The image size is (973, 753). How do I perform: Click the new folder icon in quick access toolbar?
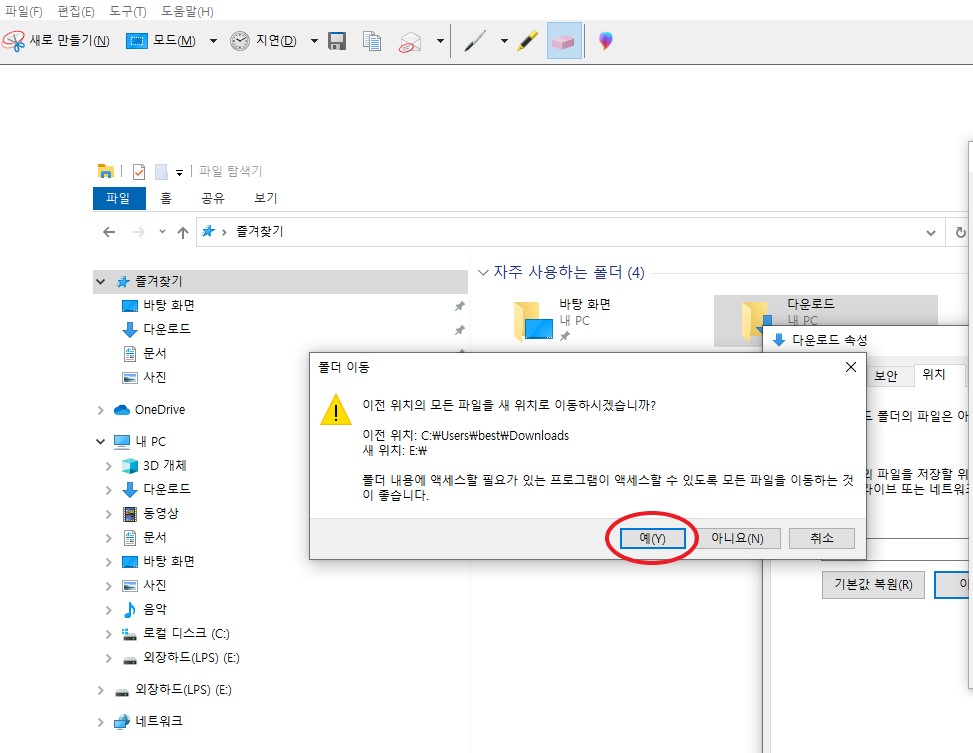pos(161,171)
